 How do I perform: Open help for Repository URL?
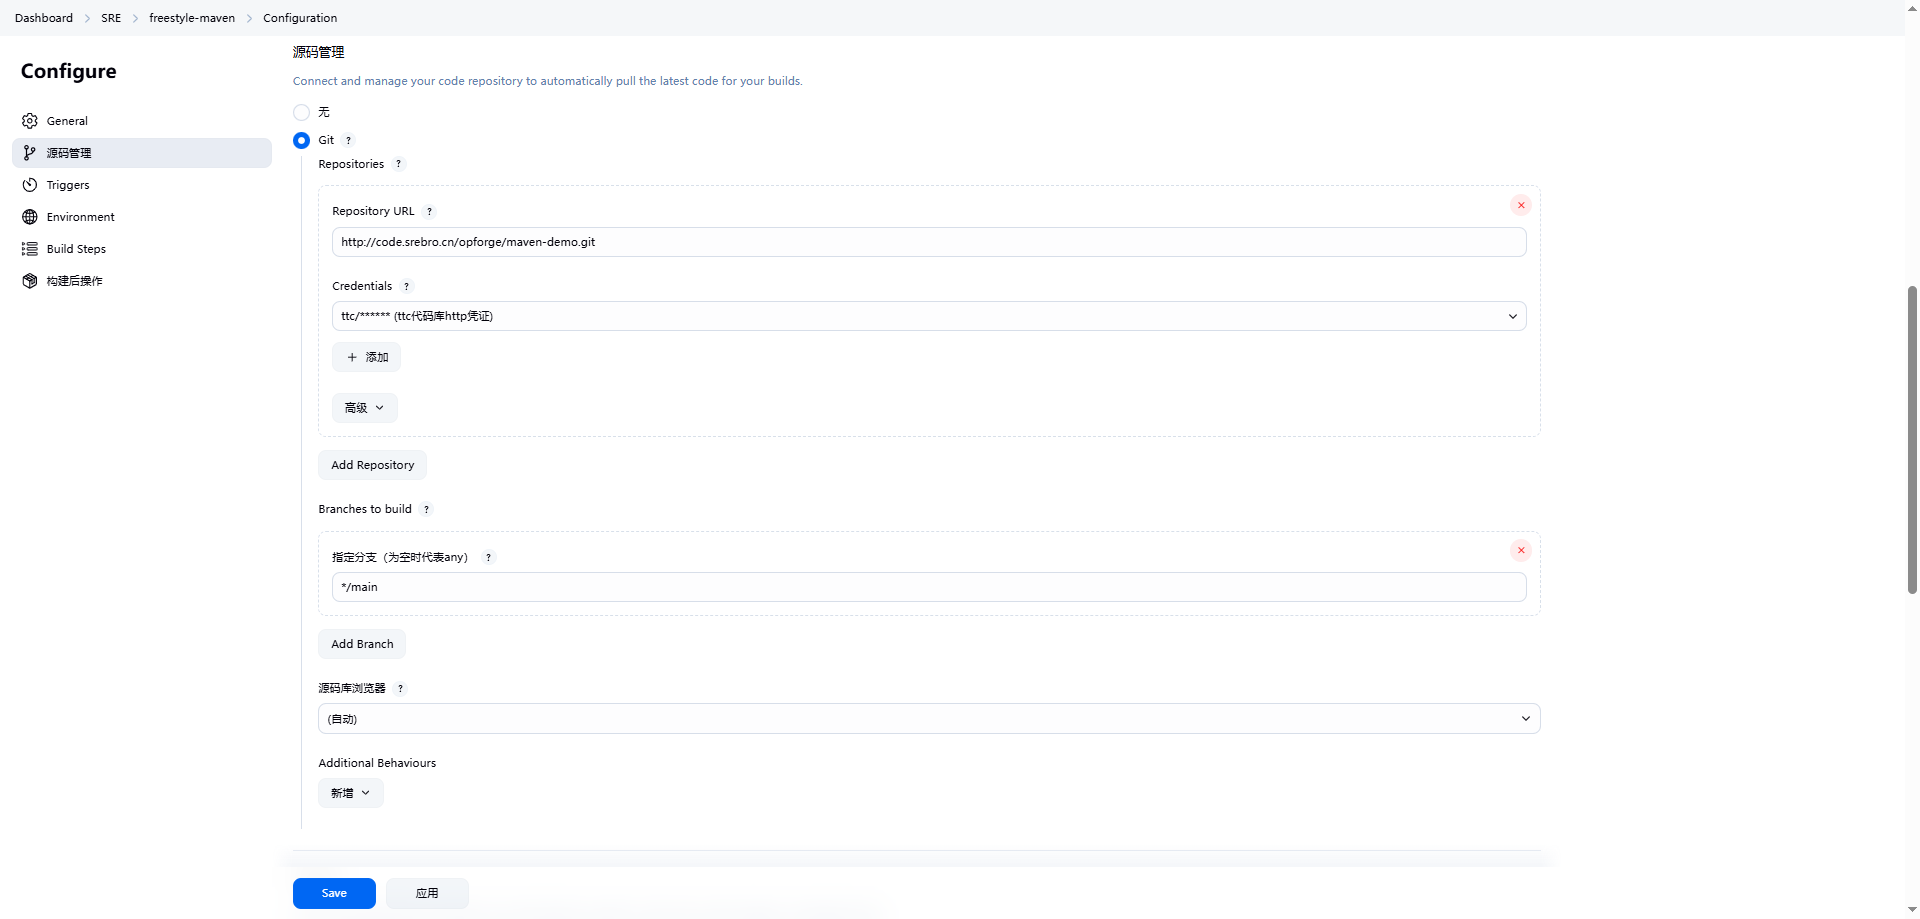(430, 211)
